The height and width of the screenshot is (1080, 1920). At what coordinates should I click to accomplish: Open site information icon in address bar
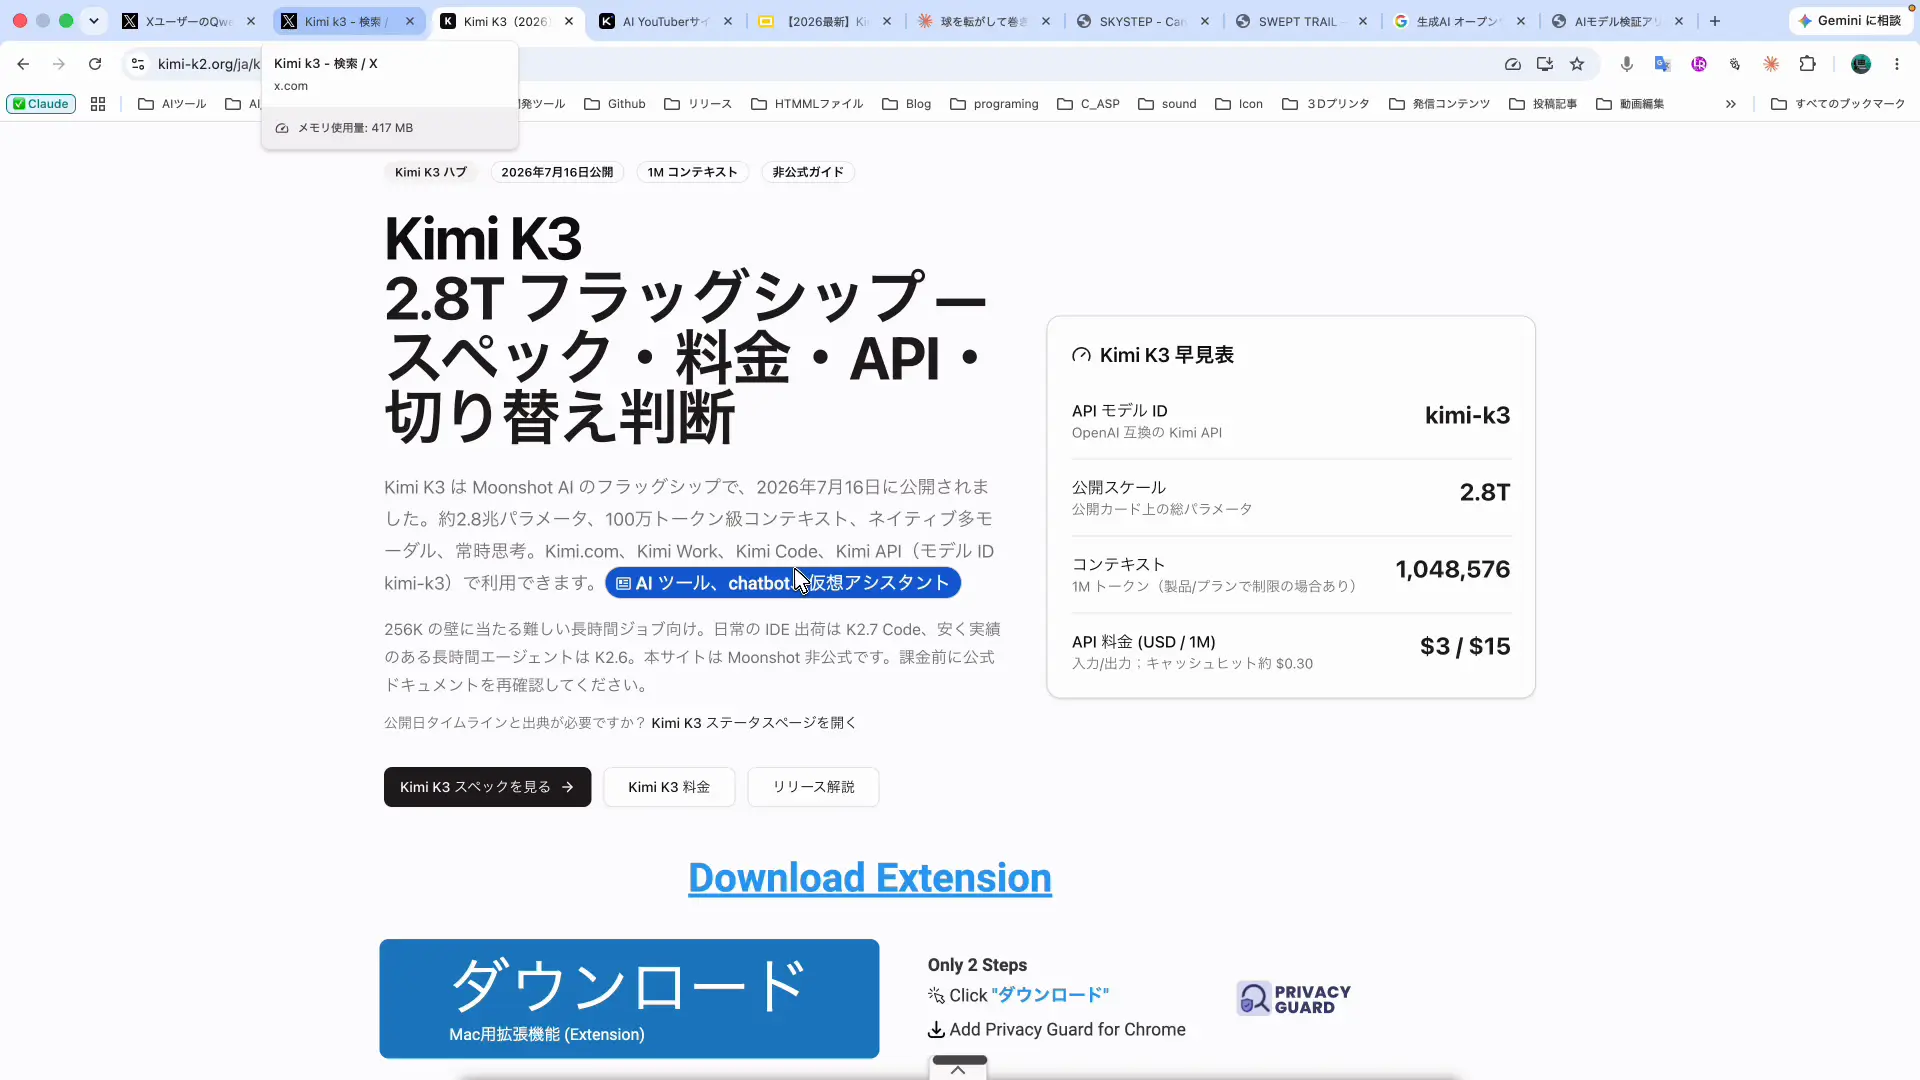138,64
